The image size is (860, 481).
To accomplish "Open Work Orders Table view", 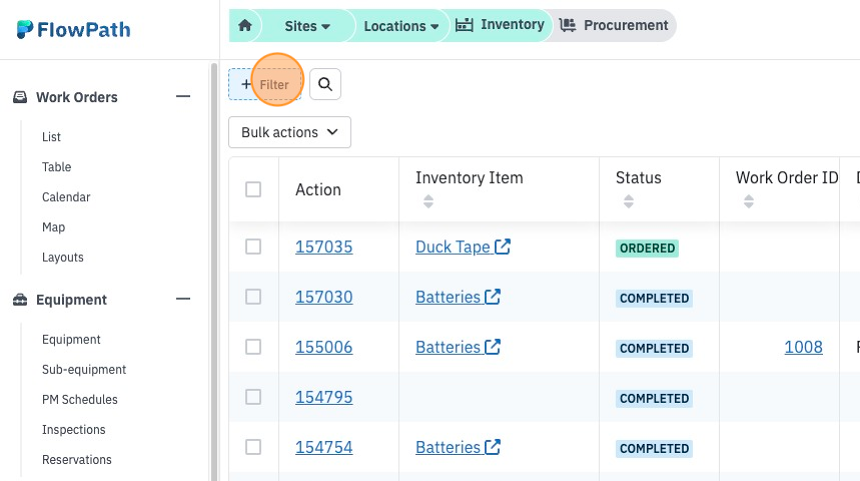I will click(x=56, y=167).
